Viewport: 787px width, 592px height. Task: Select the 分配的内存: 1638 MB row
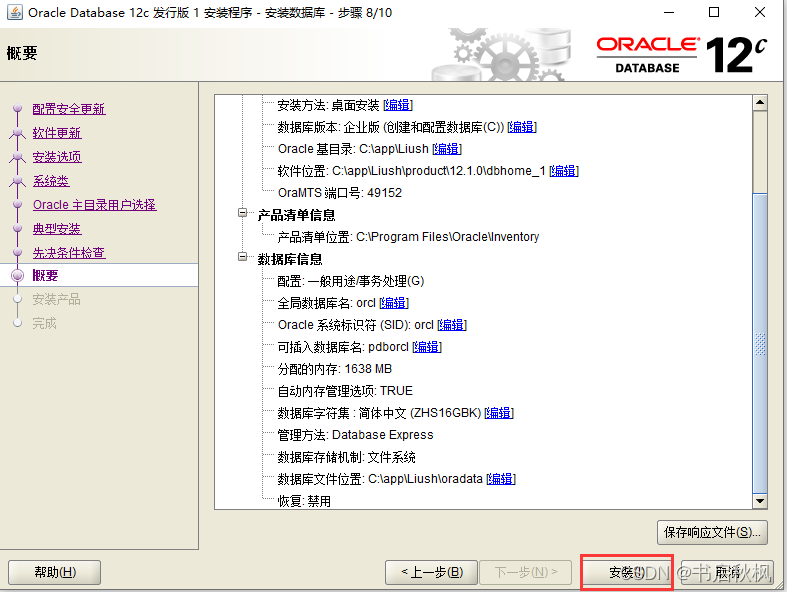tap(335, 369)
